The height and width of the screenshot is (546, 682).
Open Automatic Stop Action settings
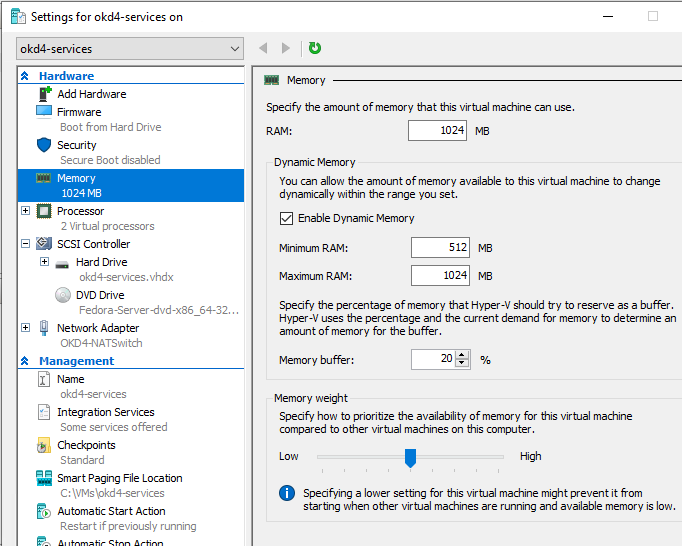coord(110,542)
